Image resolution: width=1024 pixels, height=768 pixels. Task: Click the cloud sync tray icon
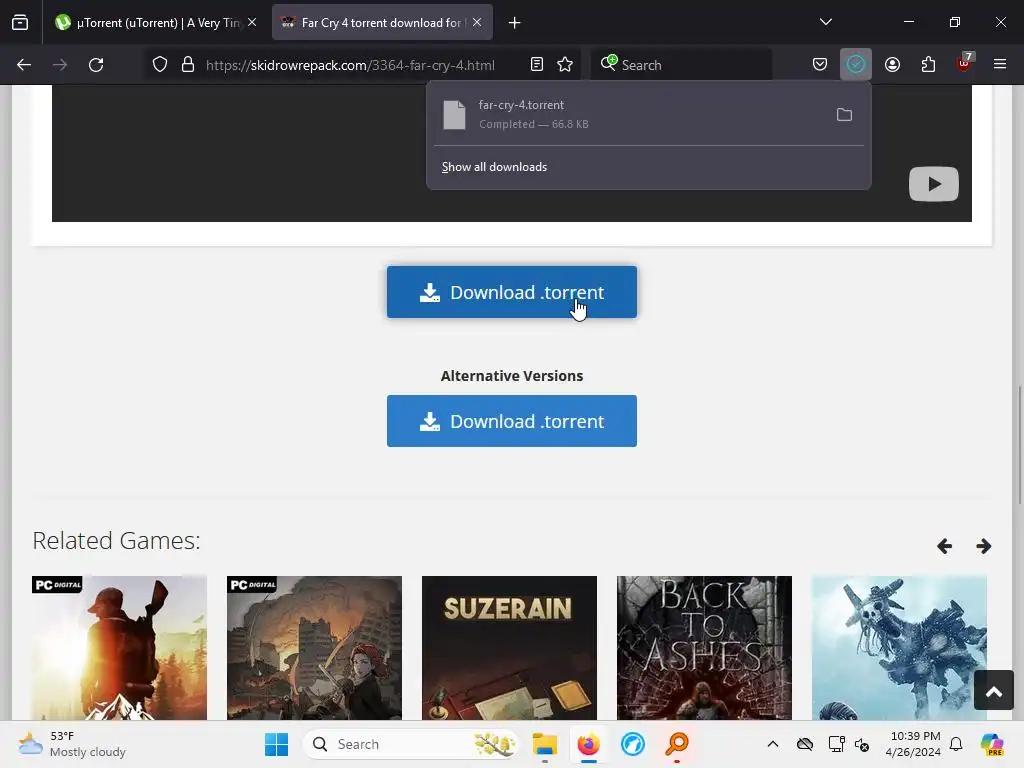coord(805,744)
